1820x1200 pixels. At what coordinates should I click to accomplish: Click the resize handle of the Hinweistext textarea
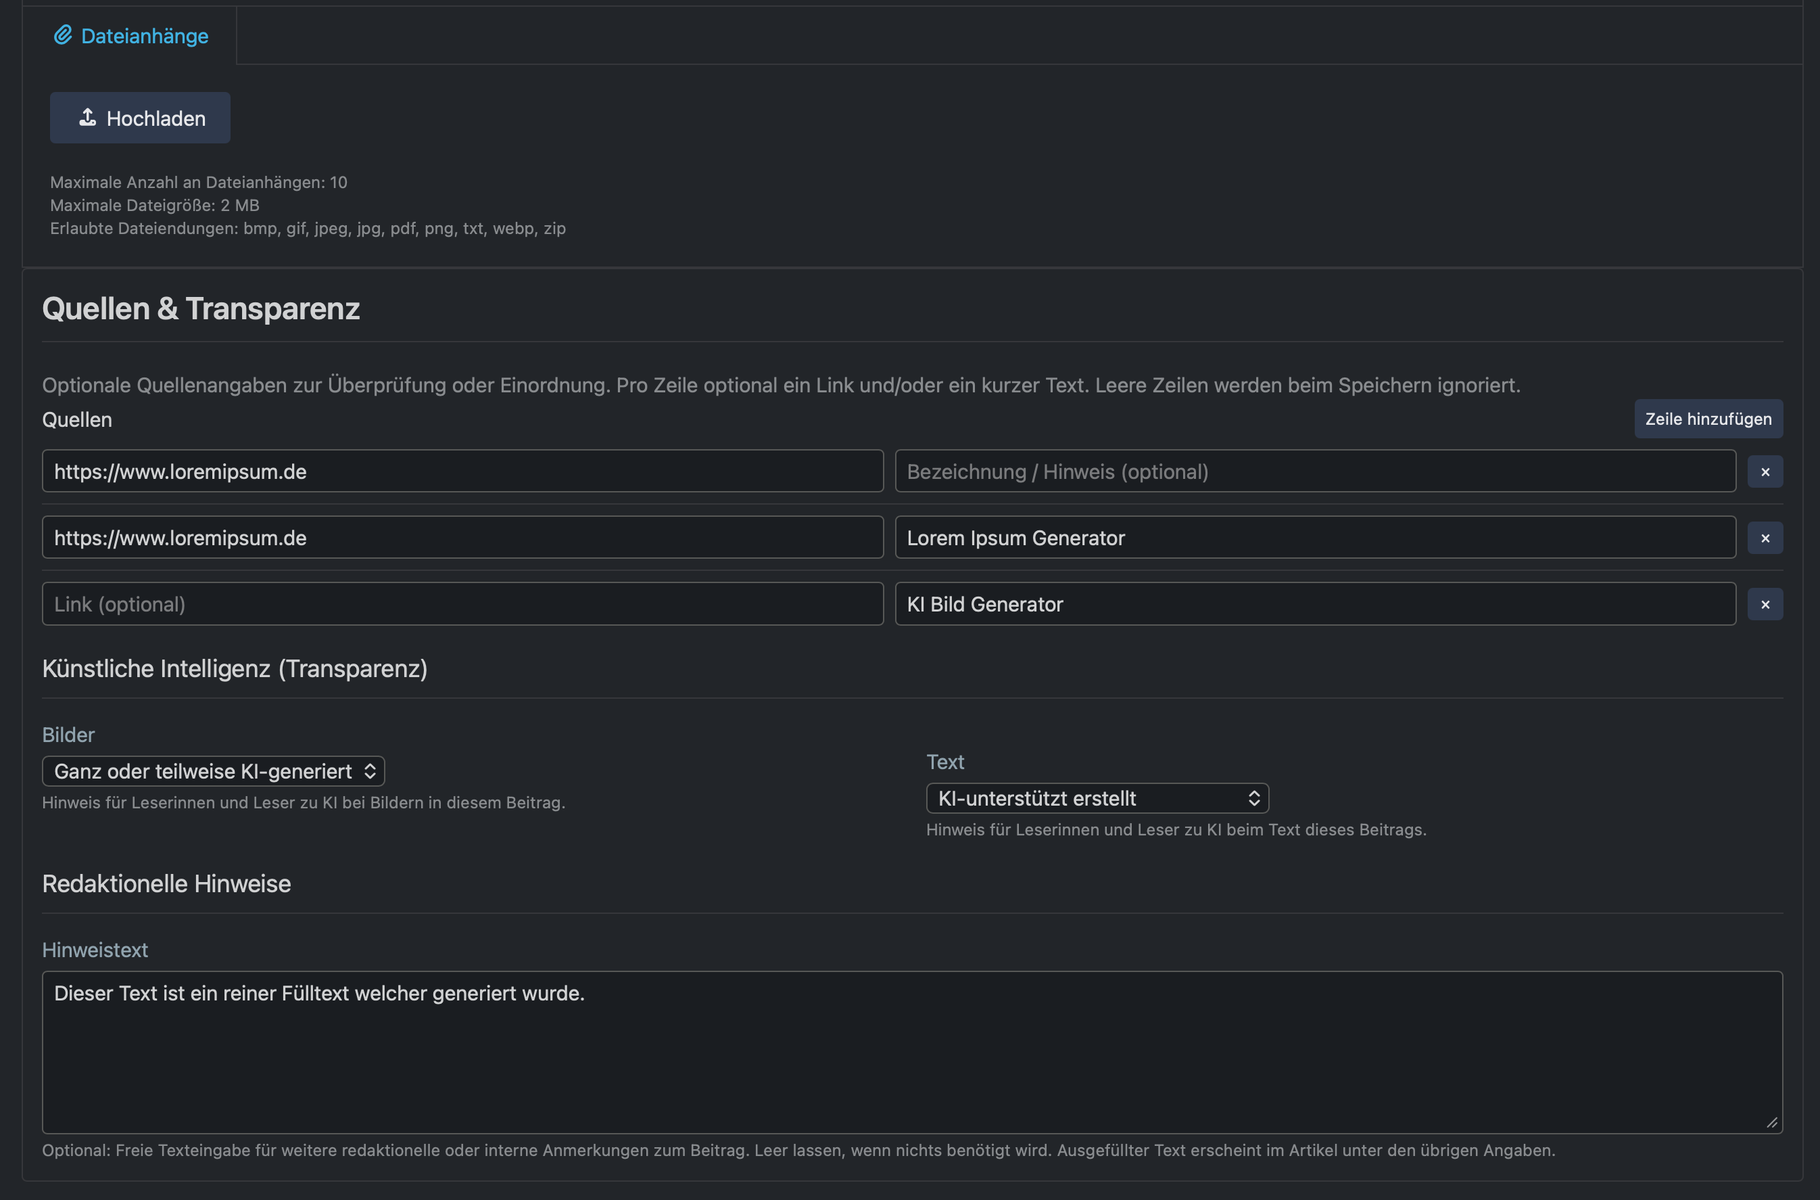[x=1771, y=1122]
